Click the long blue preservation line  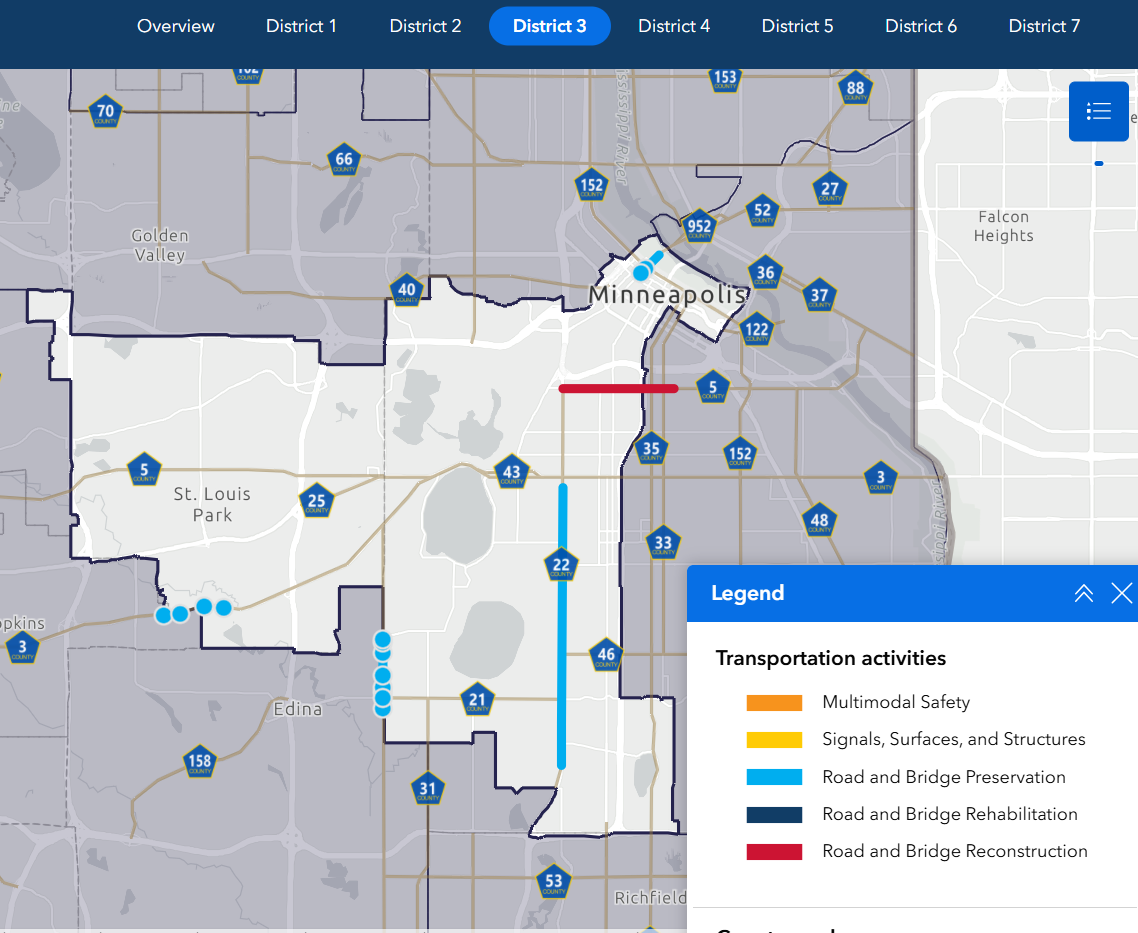tap(562, 680)
